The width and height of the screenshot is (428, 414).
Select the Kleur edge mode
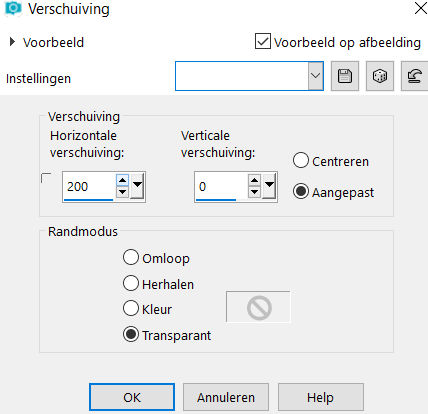131,308
